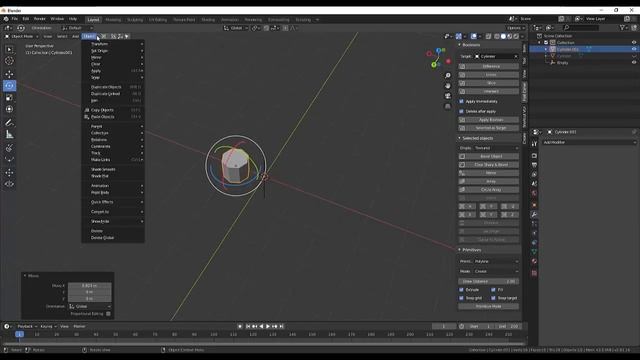Screen dimensions: 640x360
Task: Open the Orientation Global dropdown in Move panel
Action: (x=90, y=306)
